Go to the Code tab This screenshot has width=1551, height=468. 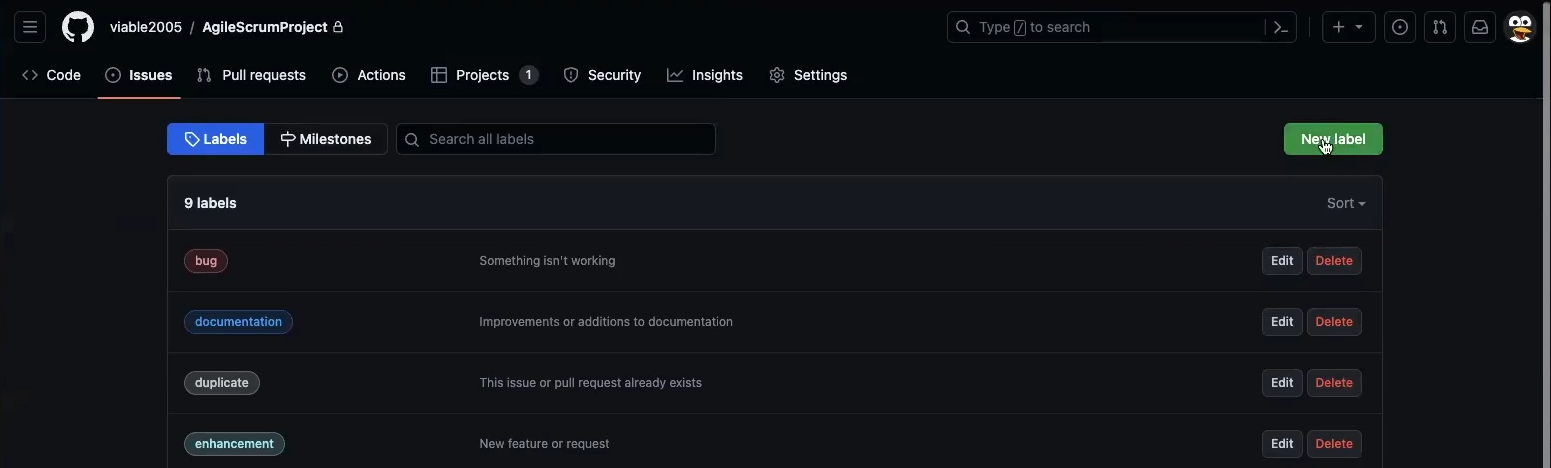tap(52, 75)
